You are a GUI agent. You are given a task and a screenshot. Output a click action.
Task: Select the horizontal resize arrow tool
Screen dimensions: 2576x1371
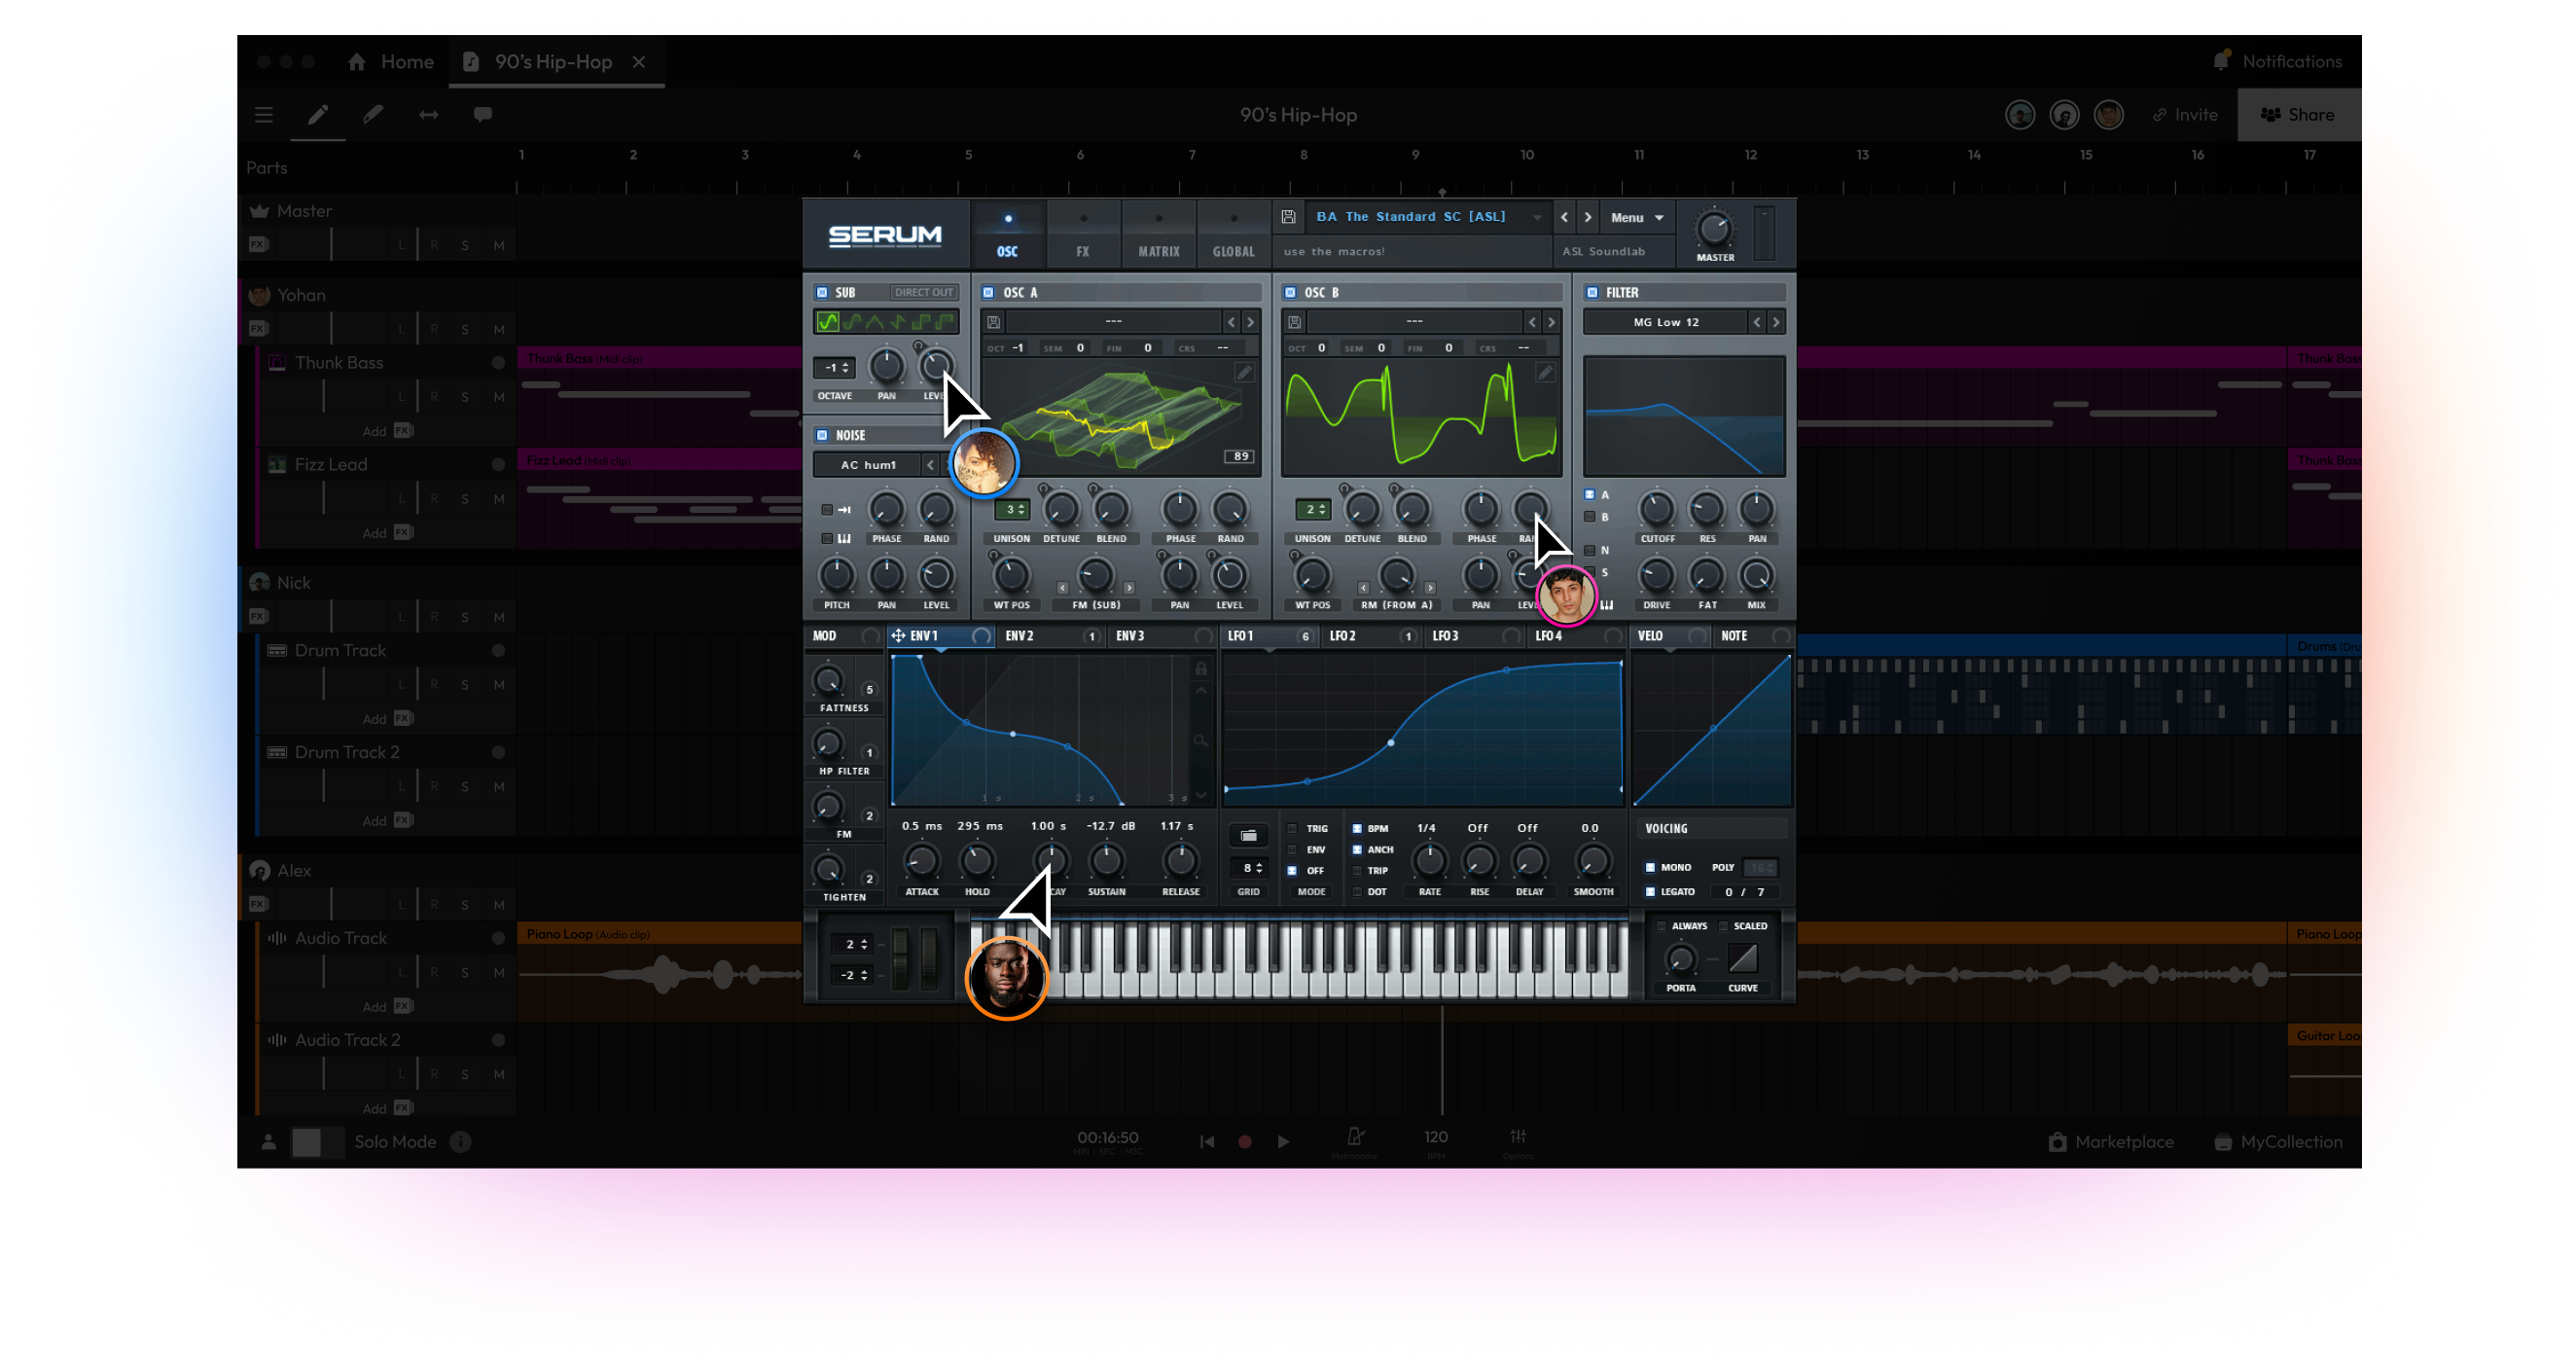coord(428,115)
